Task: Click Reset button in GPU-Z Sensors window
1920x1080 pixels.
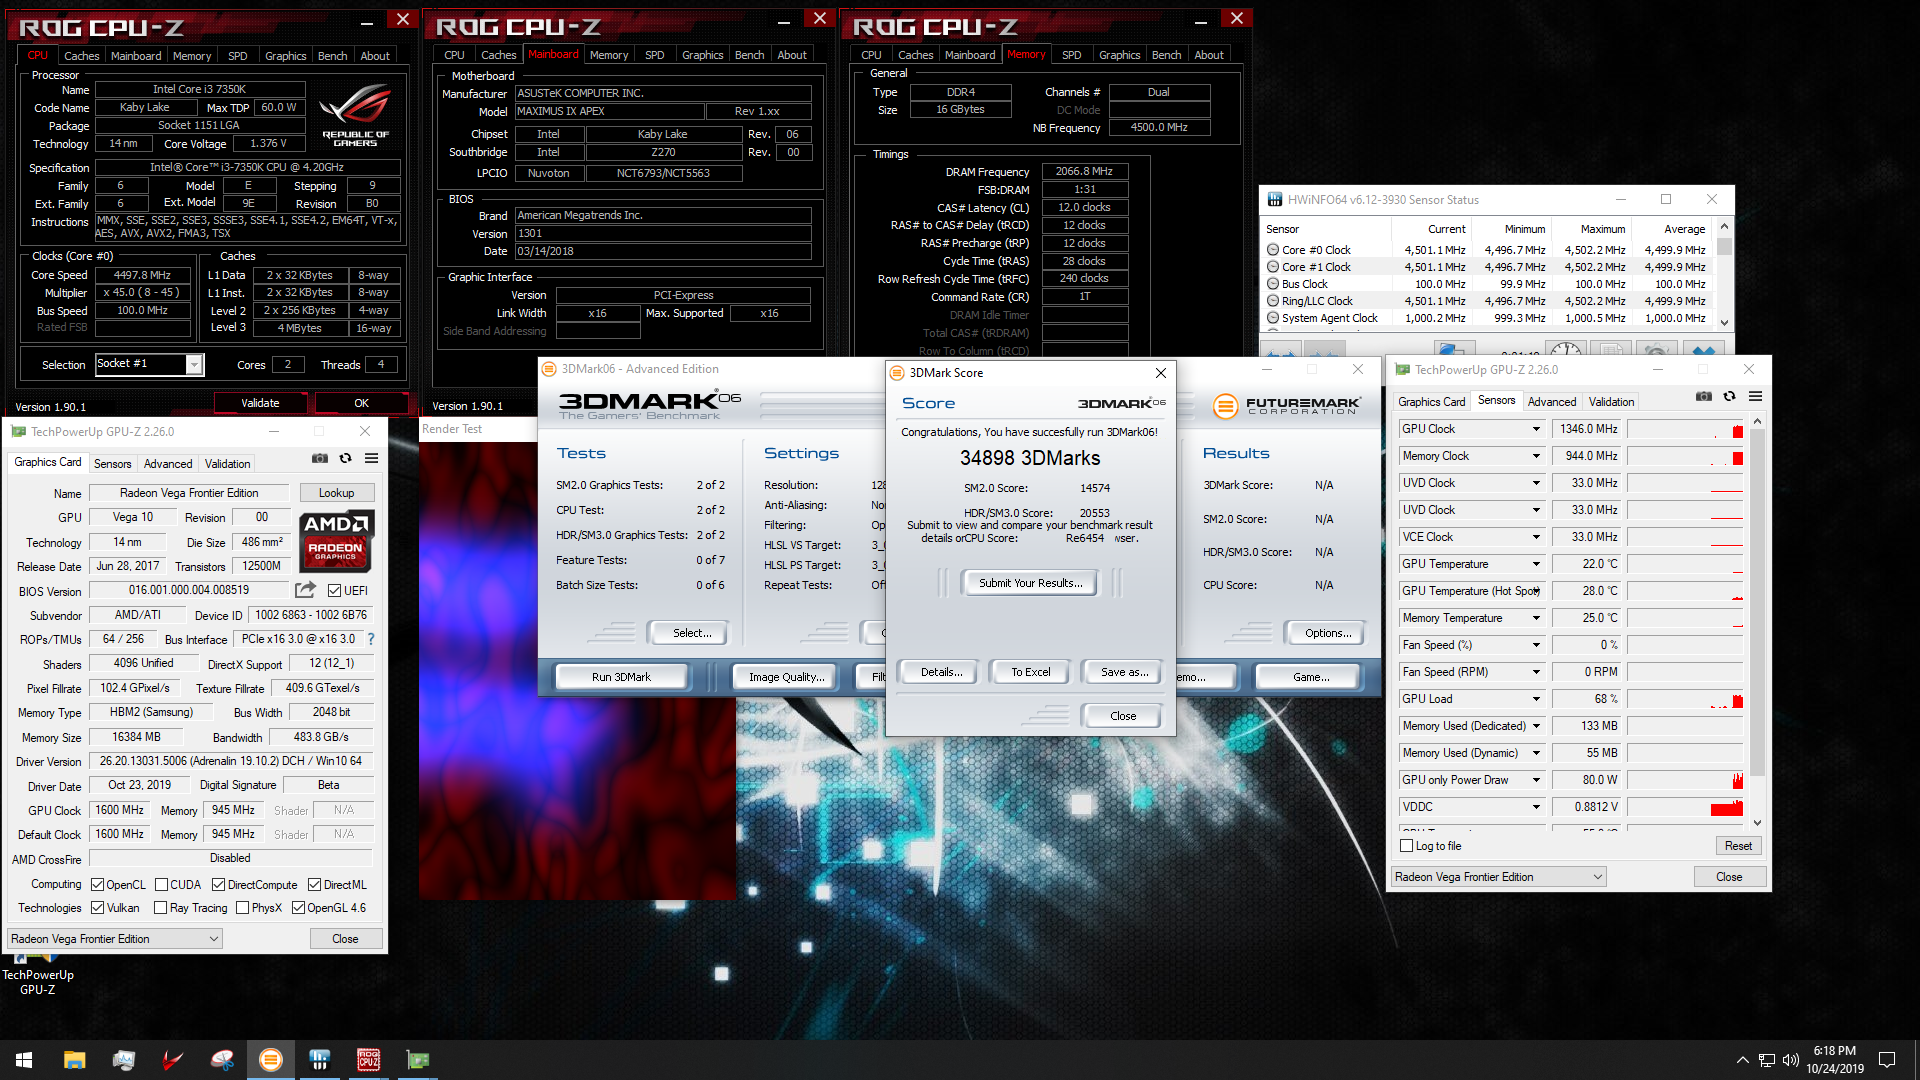Action: [1738, 846]
